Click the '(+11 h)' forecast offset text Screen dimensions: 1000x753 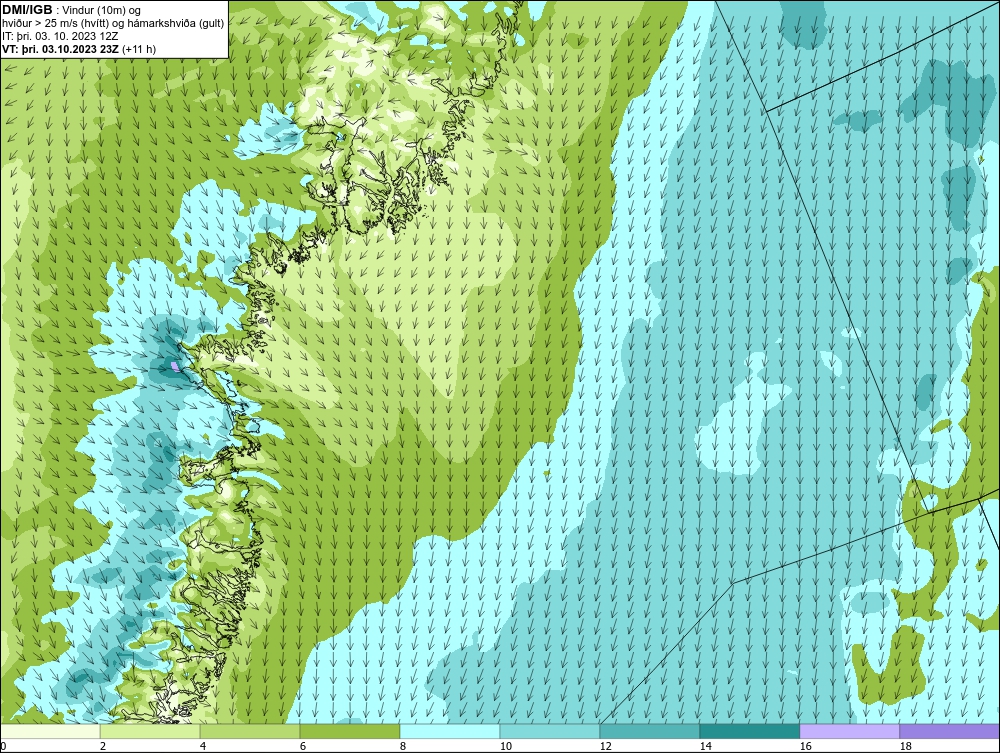pos(139,49)
